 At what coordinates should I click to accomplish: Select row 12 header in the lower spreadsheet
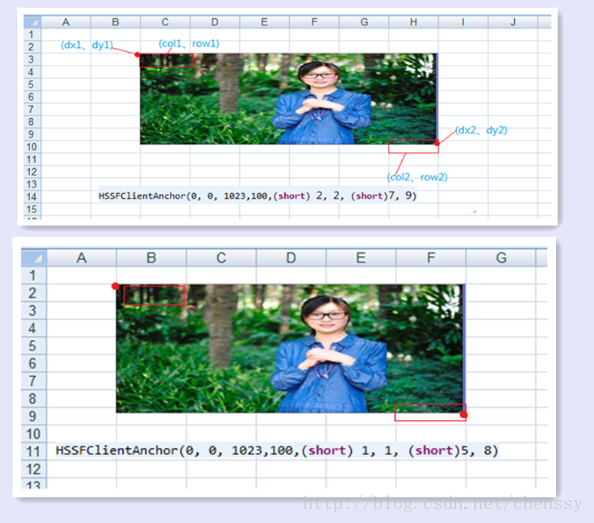point(33,469)
